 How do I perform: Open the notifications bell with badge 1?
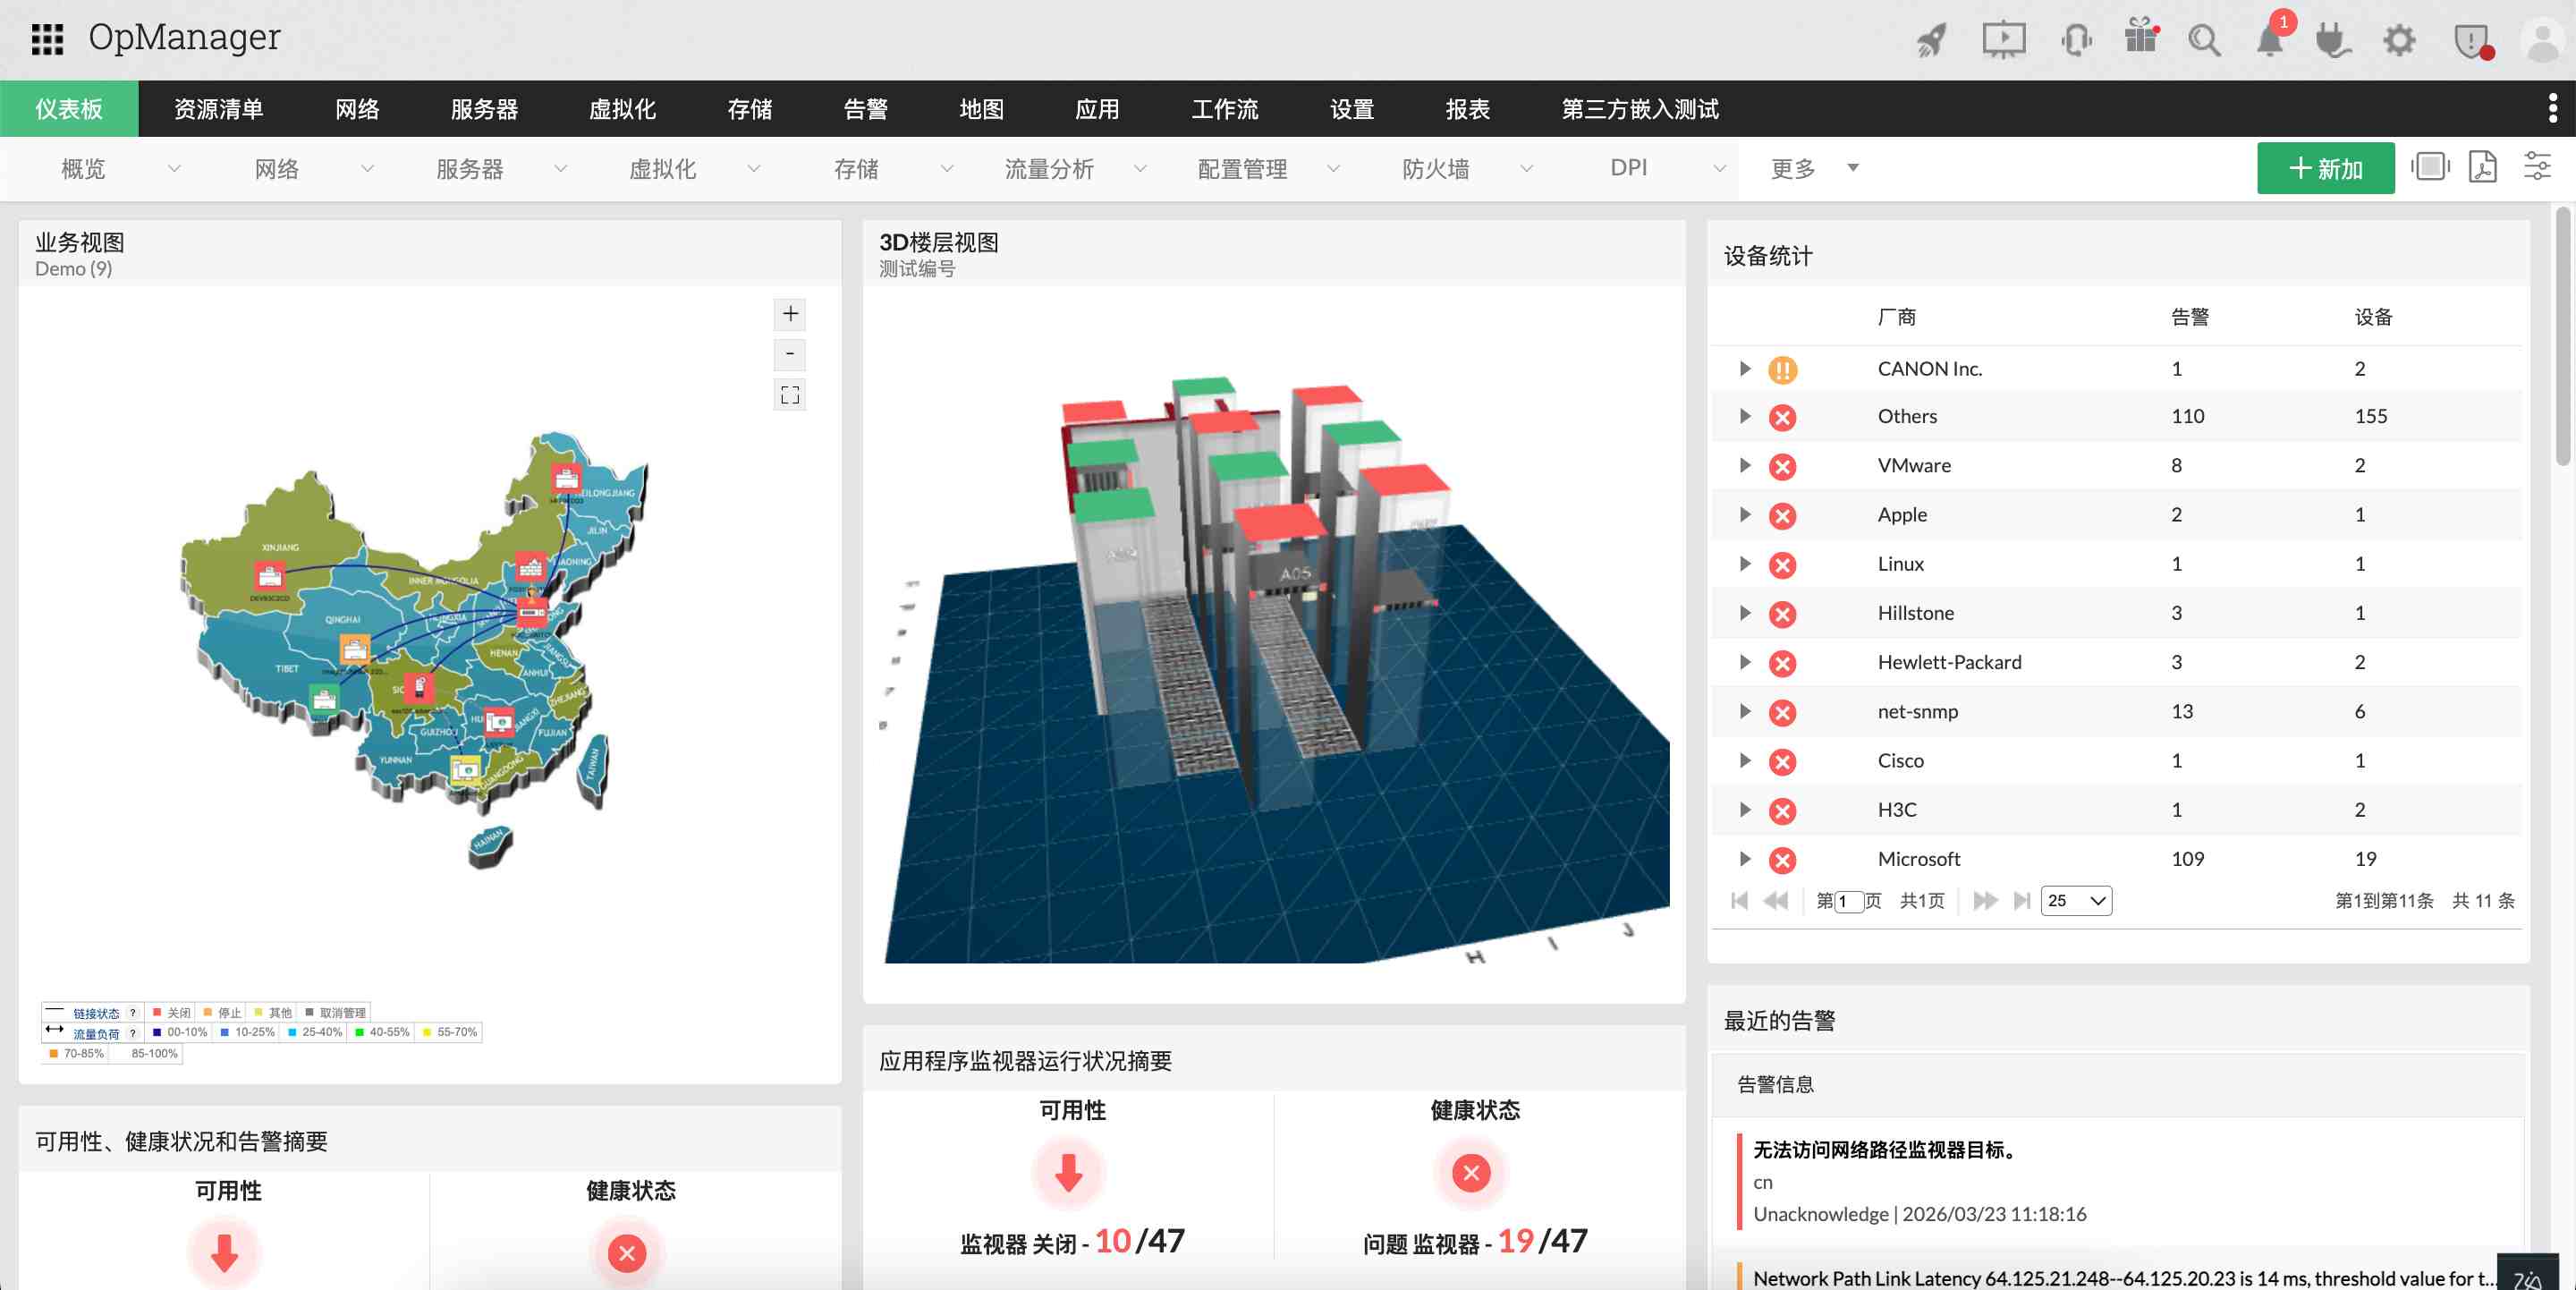[2269, 41]
